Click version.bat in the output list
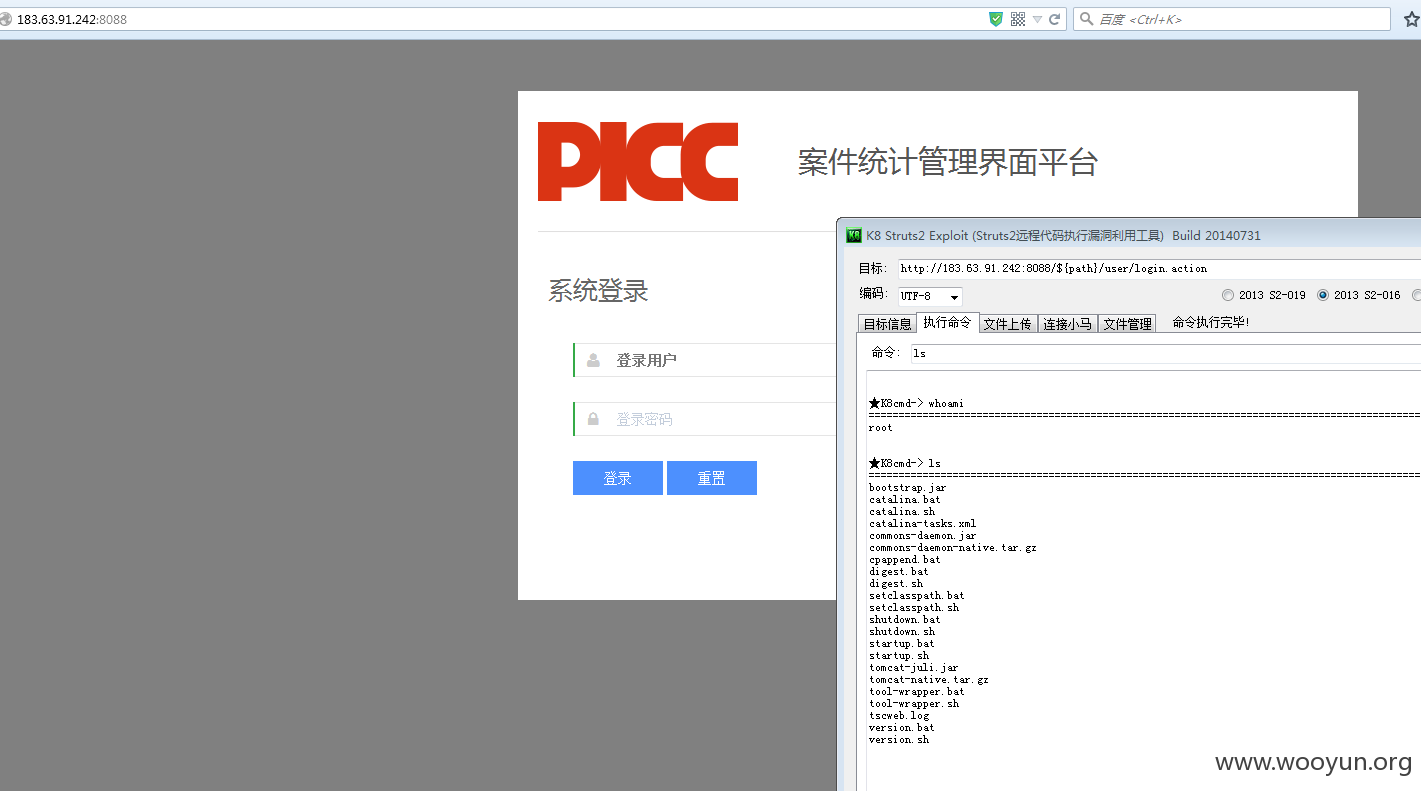Screen dimensions: 1421x791 tap(902, 728)
